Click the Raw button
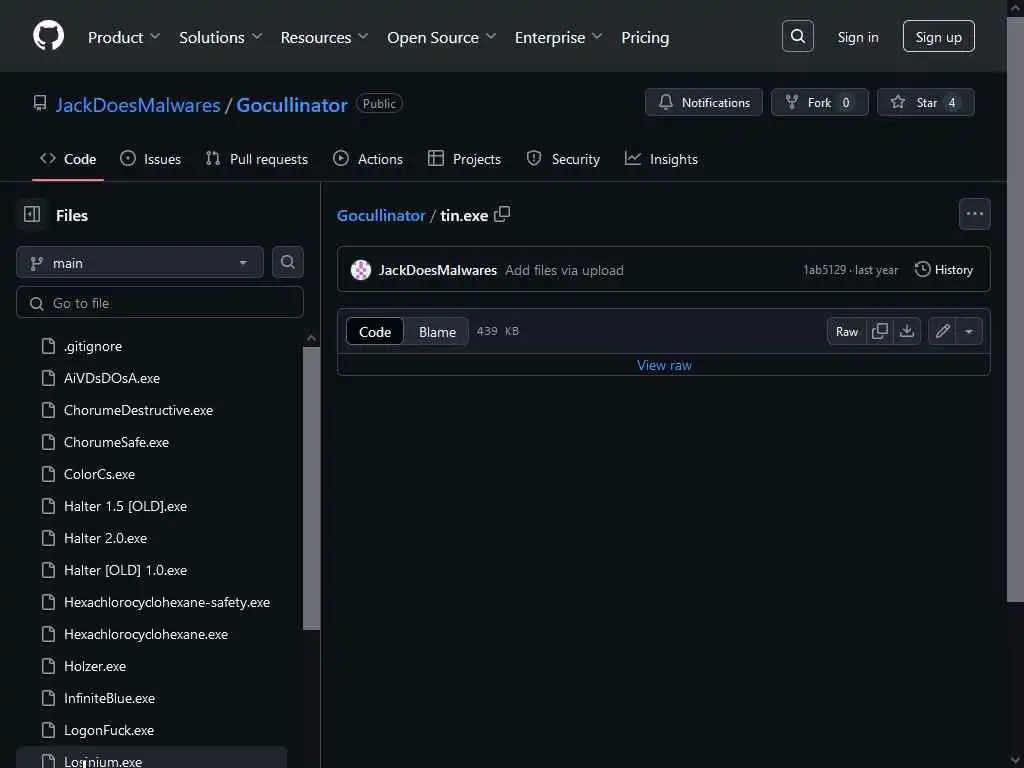This screenshot has height=768, width=1024. click(x=846, y=331)
